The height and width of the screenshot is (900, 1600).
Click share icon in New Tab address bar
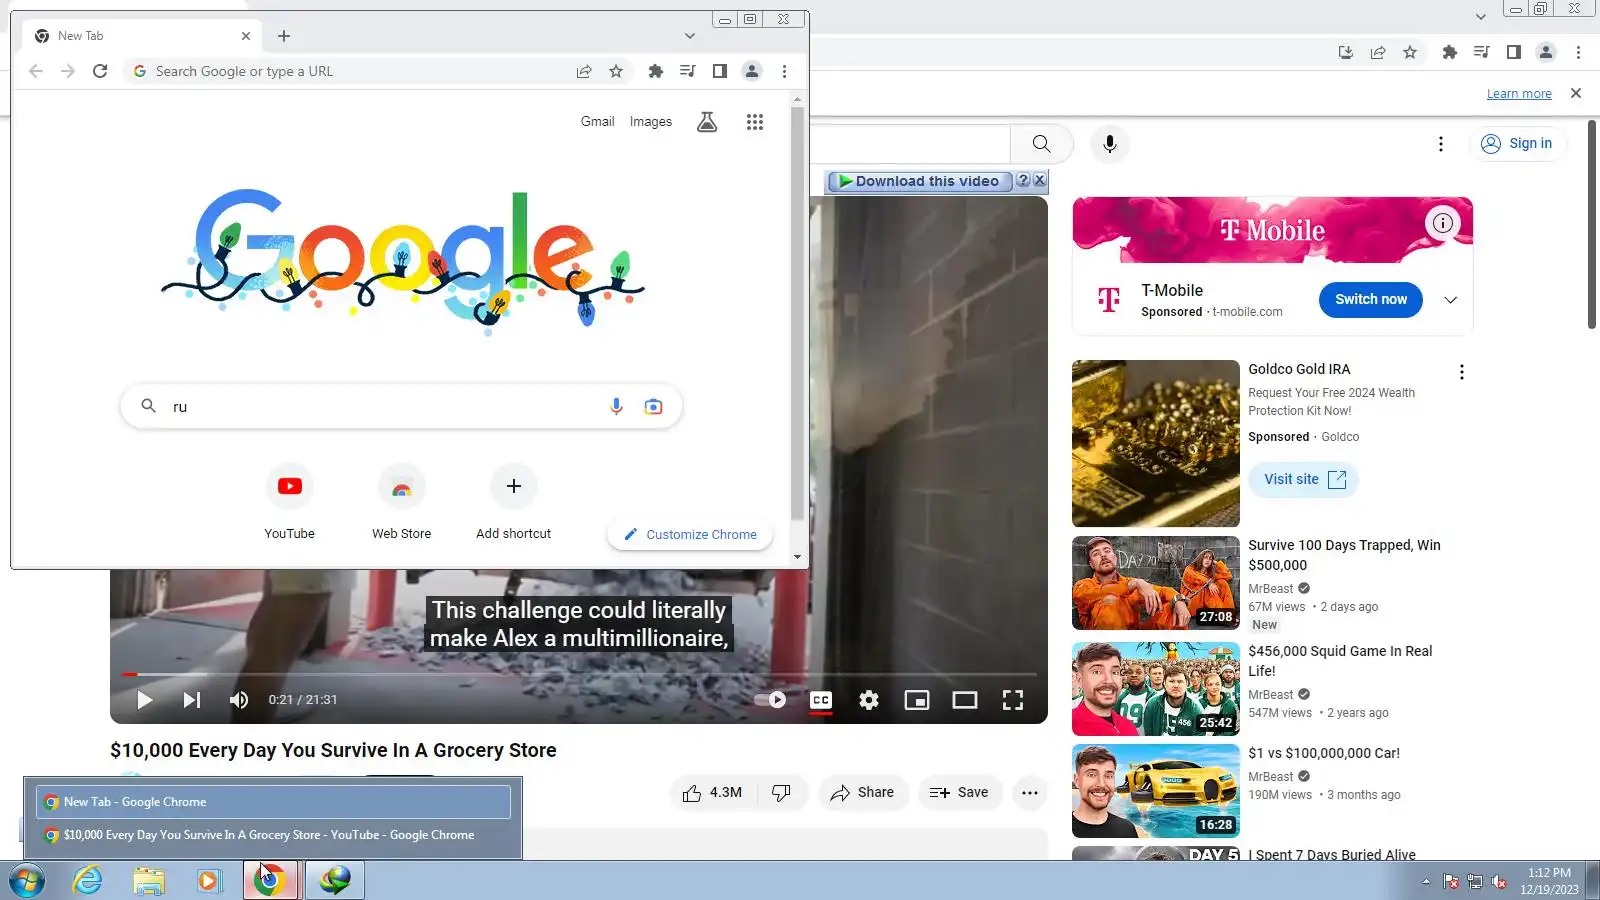[x=584, y=71]
